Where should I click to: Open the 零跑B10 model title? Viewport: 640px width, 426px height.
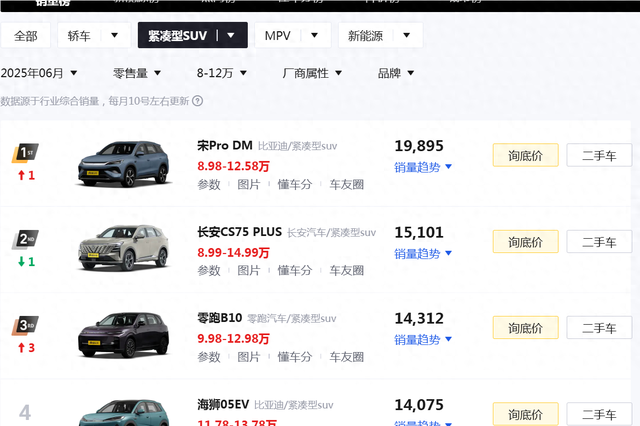pyautogui.click(x=220, y=318)
